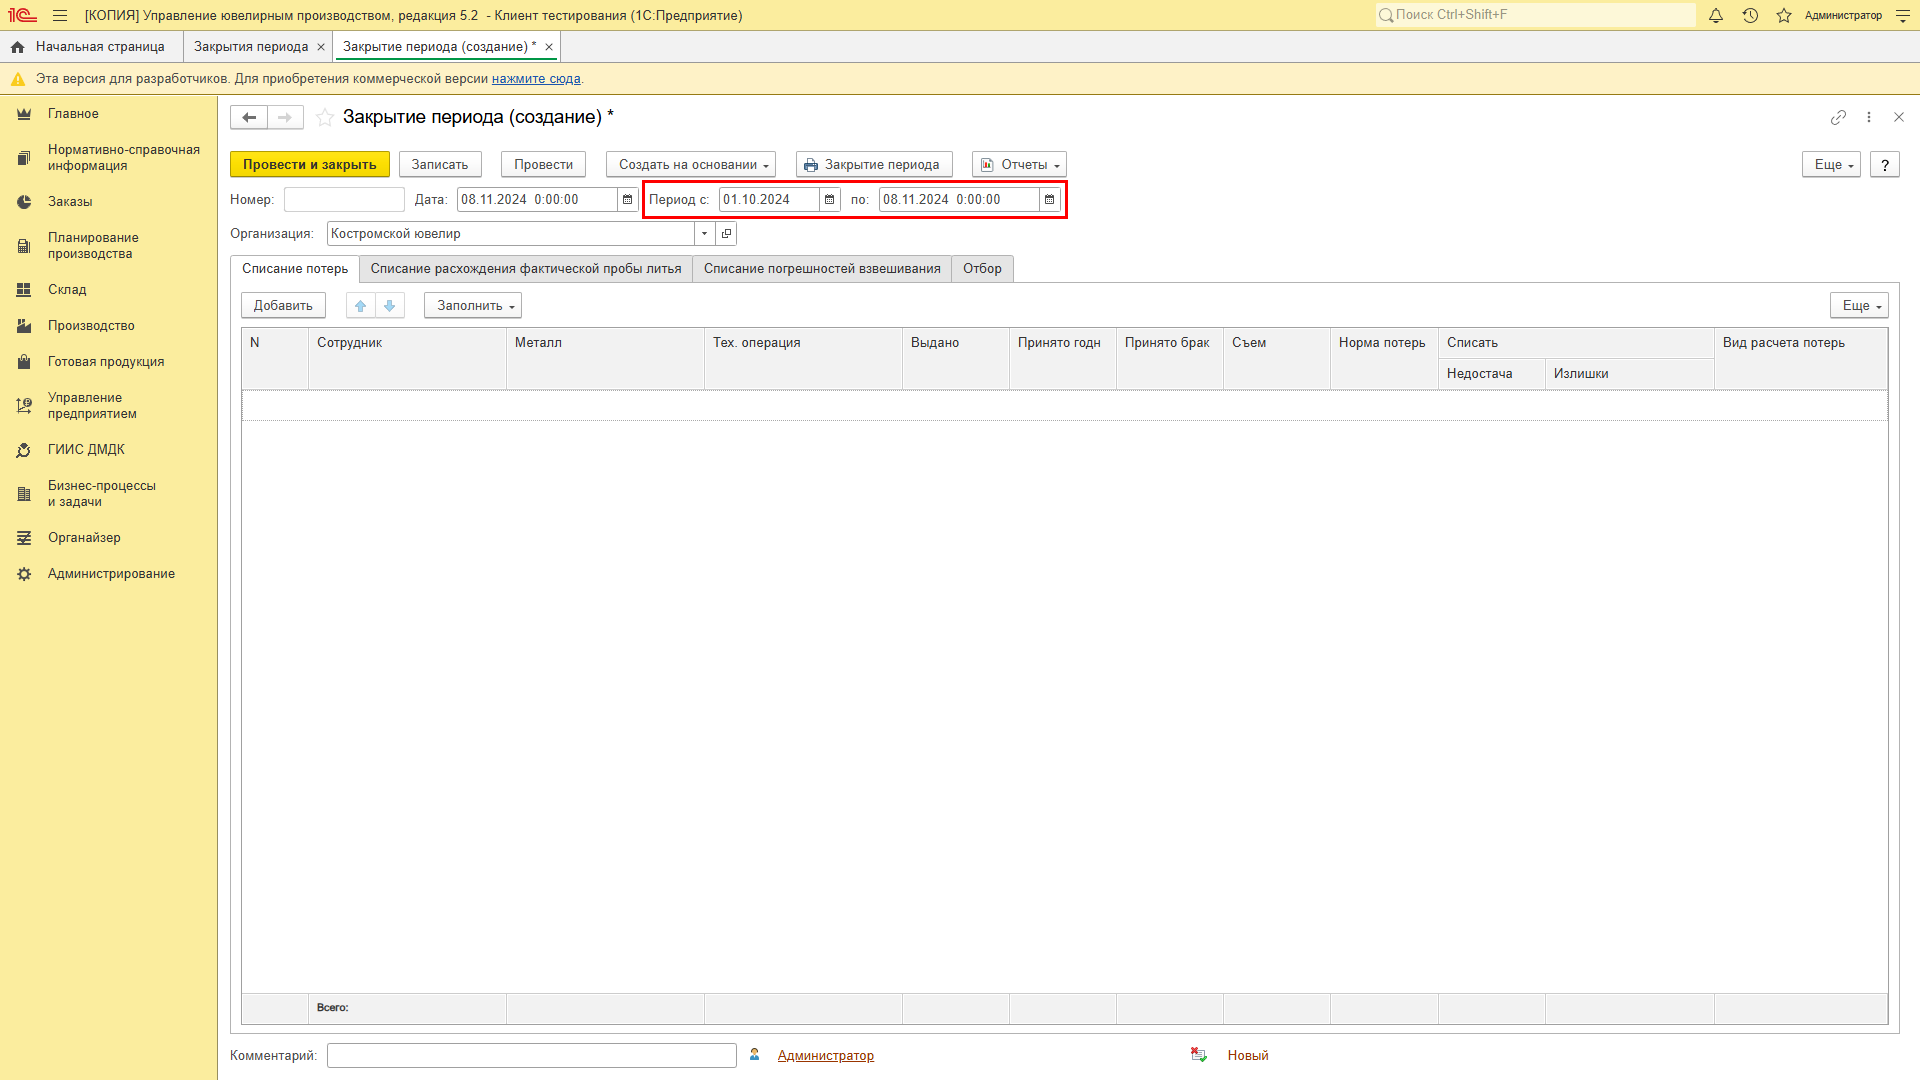Go to the home page icon tab
The width and height of the screenshot is (1920, 1080).
(x=17, y=47)
